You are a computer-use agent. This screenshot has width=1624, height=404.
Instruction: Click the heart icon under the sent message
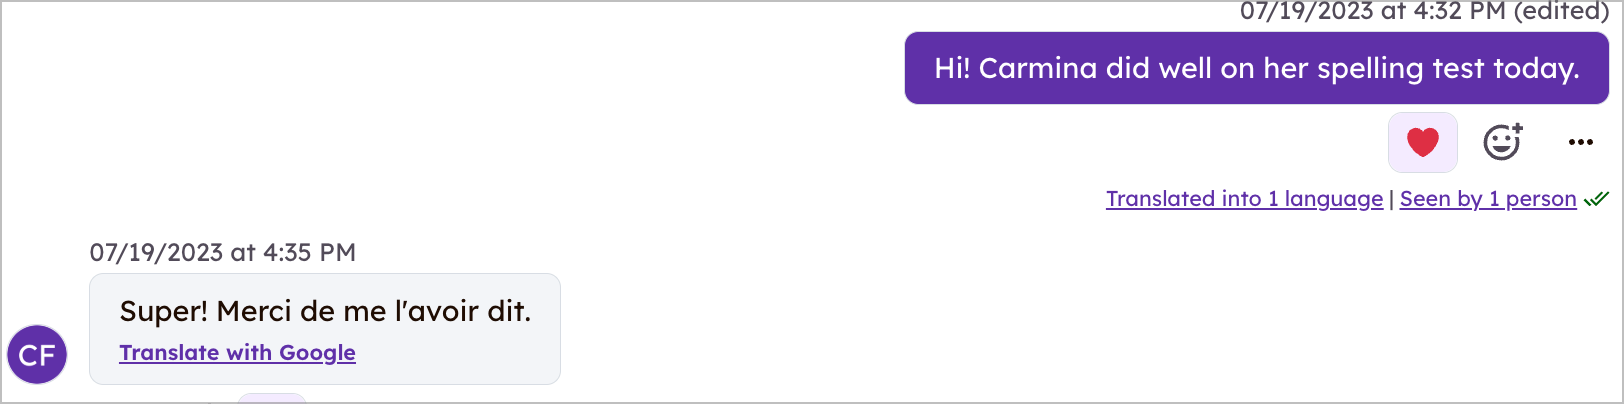click(x=1422, y=142)
